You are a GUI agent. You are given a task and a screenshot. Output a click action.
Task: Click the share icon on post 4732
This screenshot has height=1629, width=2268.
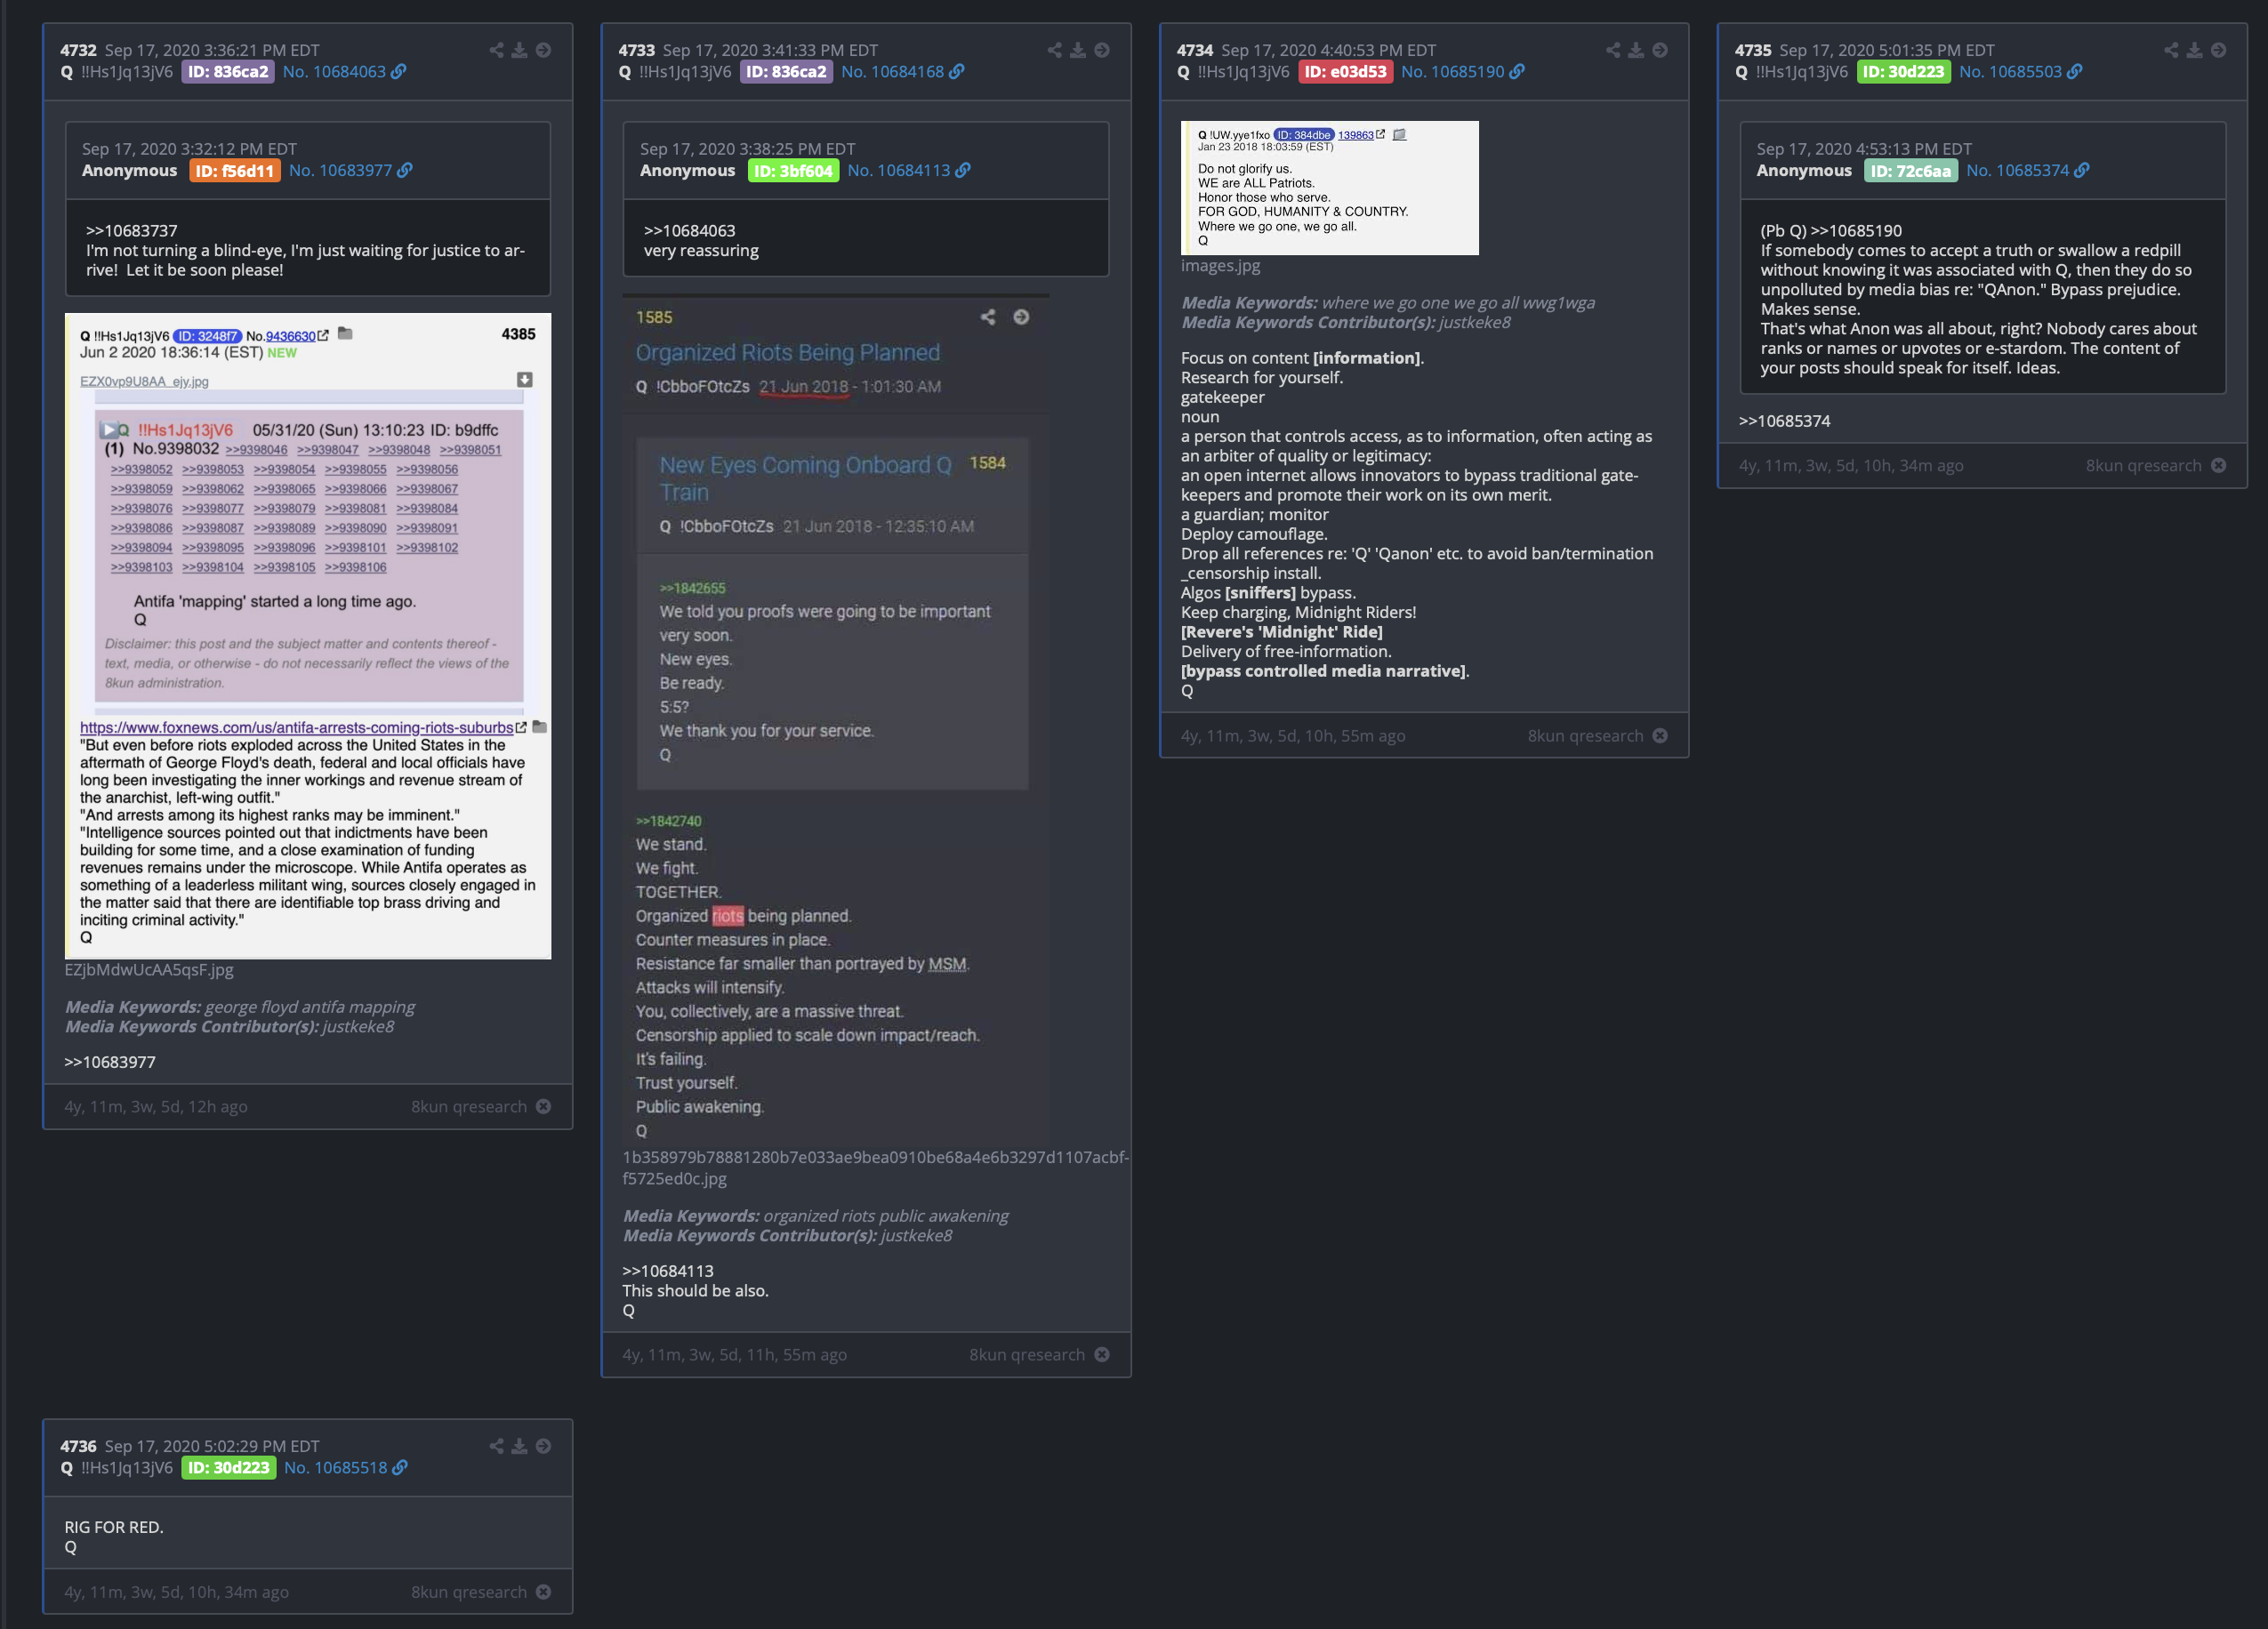pos(496,50)
